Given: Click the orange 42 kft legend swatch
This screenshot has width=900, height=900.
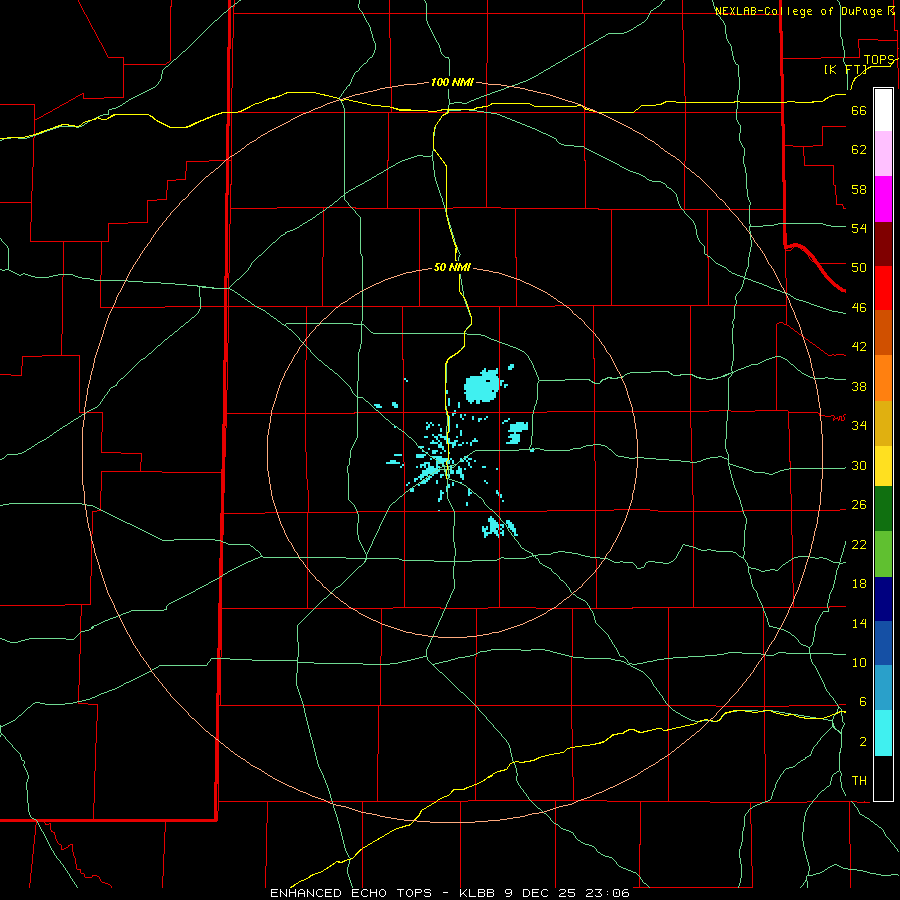Looking at the screenshot, I should 883,378.
